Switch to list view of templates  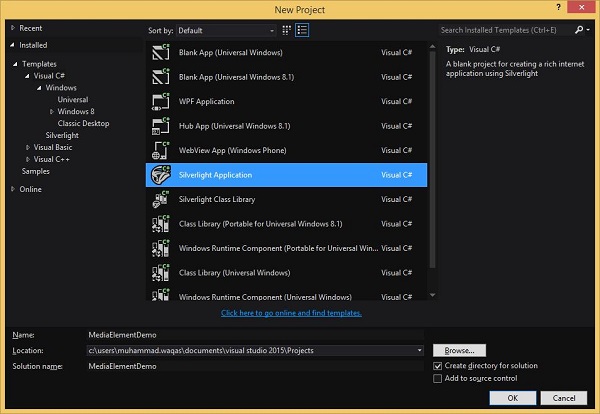pos(302,30)
